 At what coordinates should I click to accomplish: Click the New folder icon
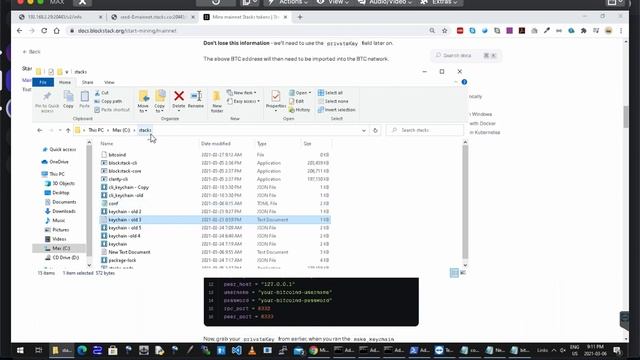click(217, 97)
